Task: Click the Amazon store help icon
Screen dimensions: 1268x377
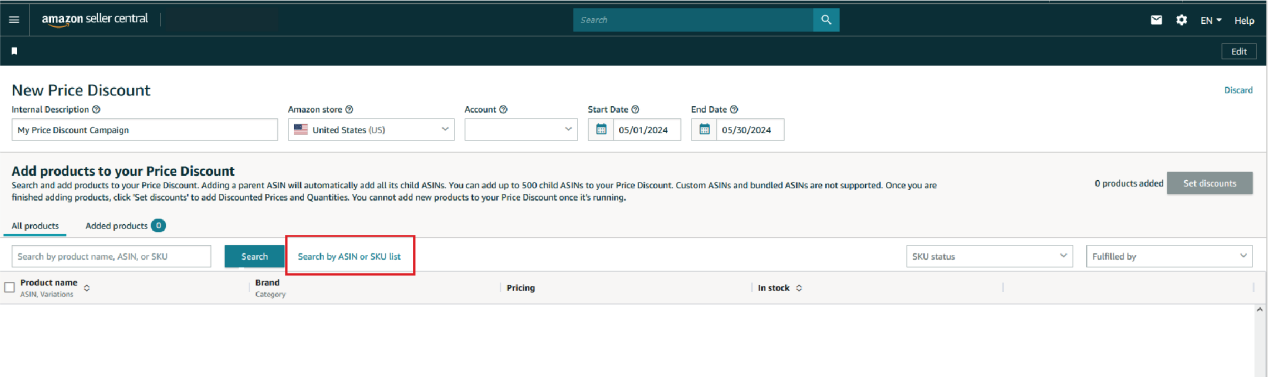Action: pyautogui.click(x=349, y=109)
